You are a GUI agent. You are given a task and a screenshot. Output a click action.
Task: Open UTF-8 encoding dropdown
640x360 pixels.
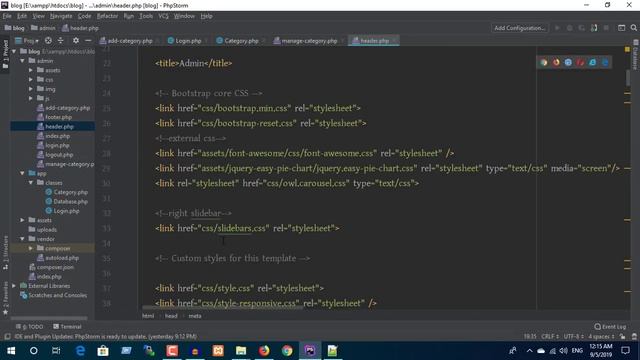(574, 337)
